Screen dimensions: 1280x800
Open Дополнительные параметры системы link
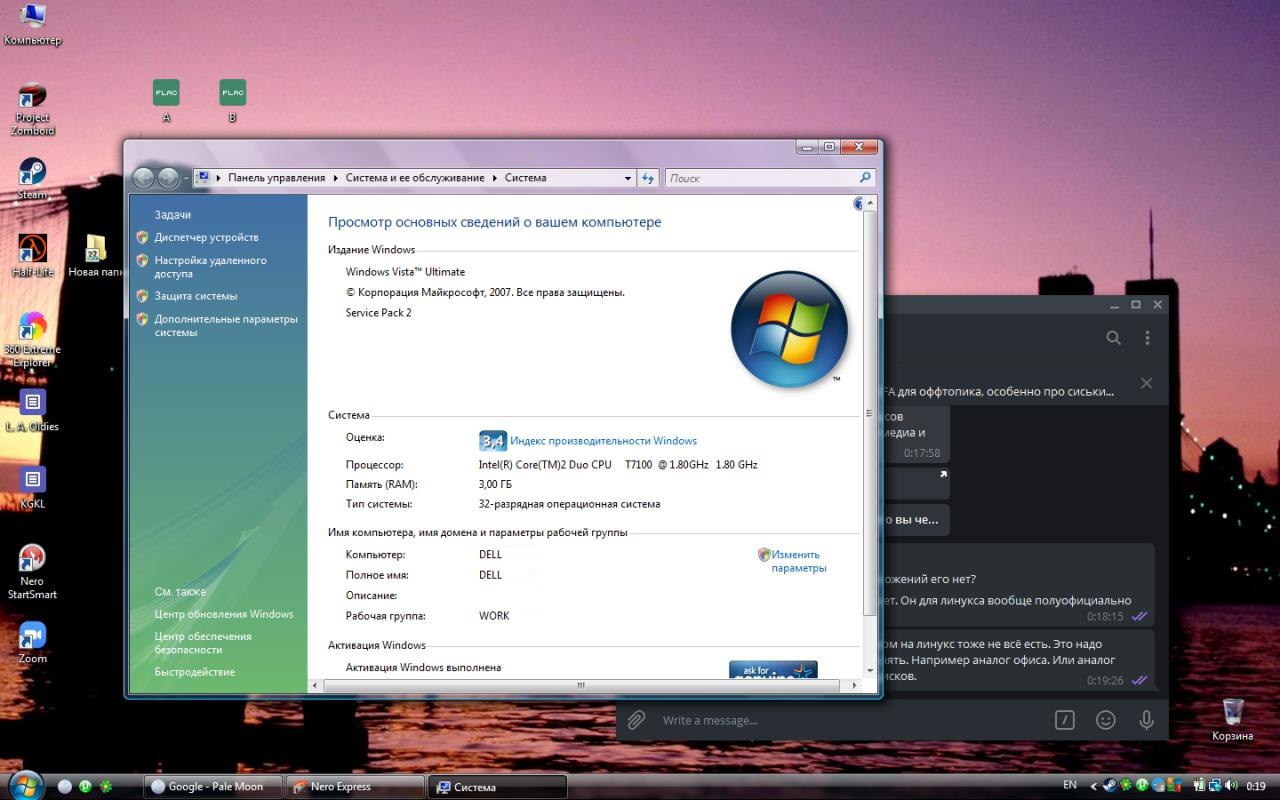point(226,326)
